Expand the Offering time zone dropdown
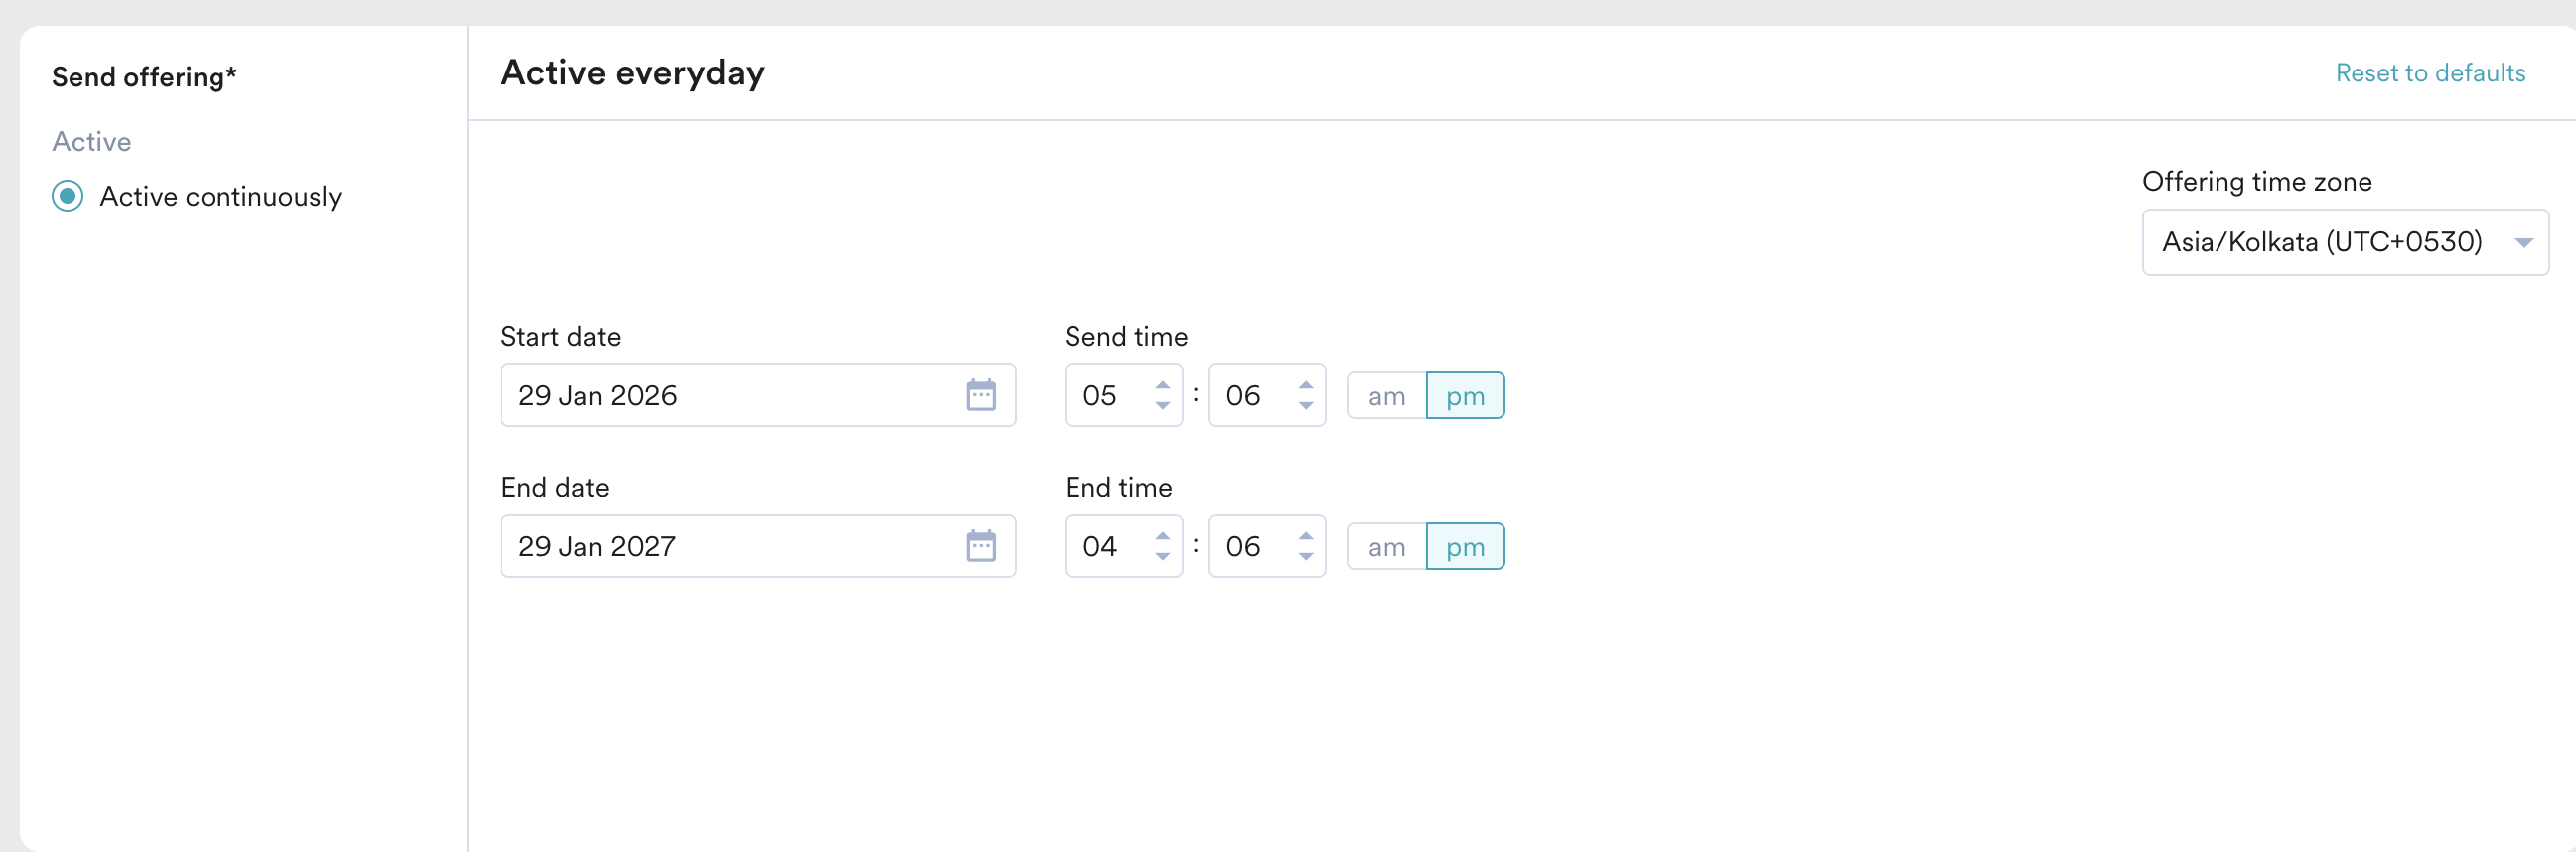Screen dimensions: 2576x852 [2344, 242]
